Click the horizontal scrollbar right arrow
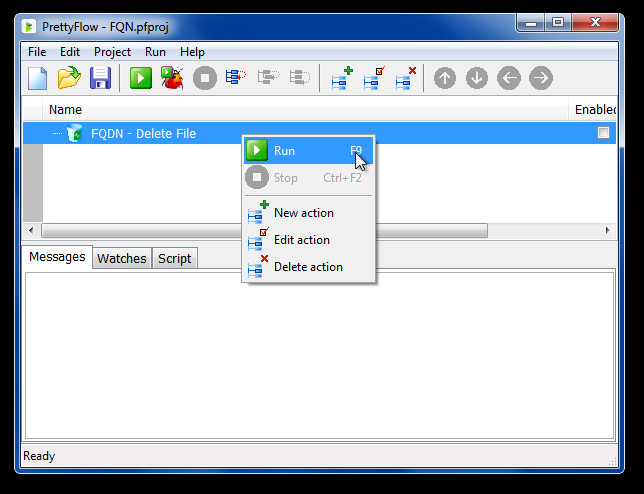Viewport: 644px width, 494px height. [x=607, y=230]
